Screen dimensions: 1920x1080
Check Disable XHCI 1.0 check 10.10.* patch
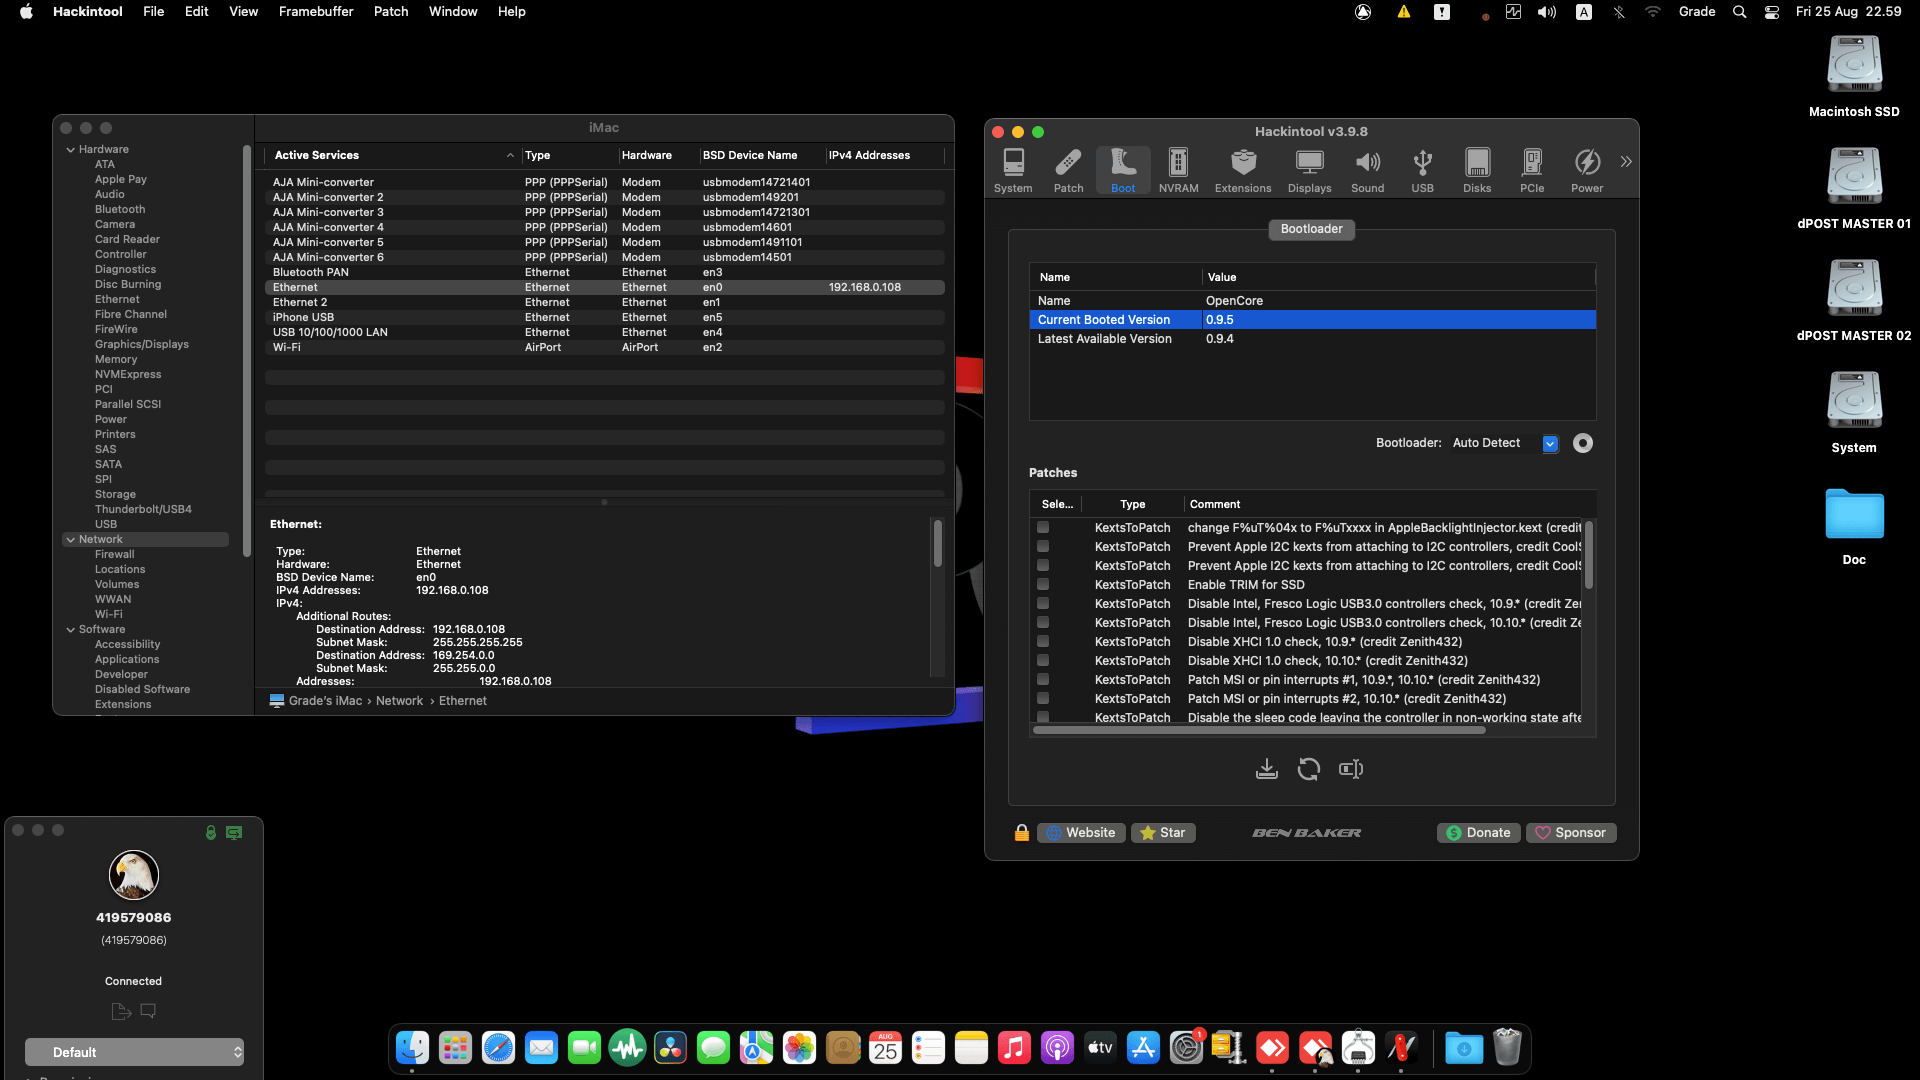tap(1043, 660)
